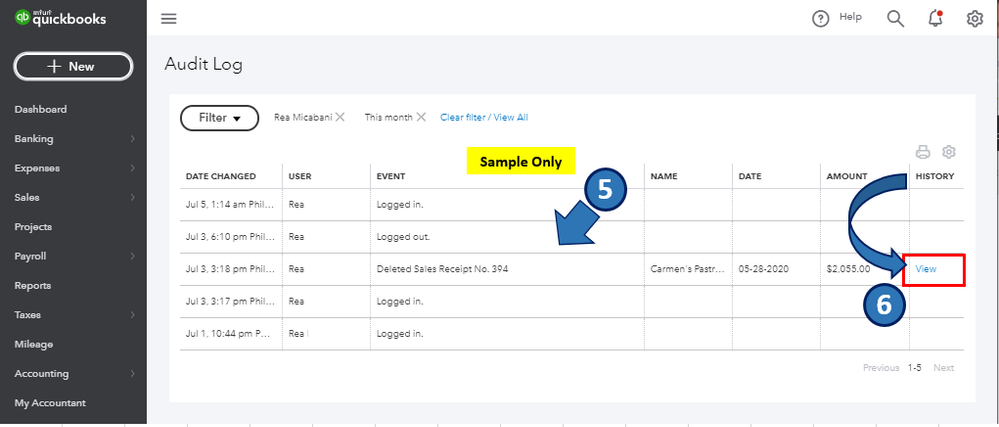
Task: Open the top-right settings gear
Action: pos(975,18)
